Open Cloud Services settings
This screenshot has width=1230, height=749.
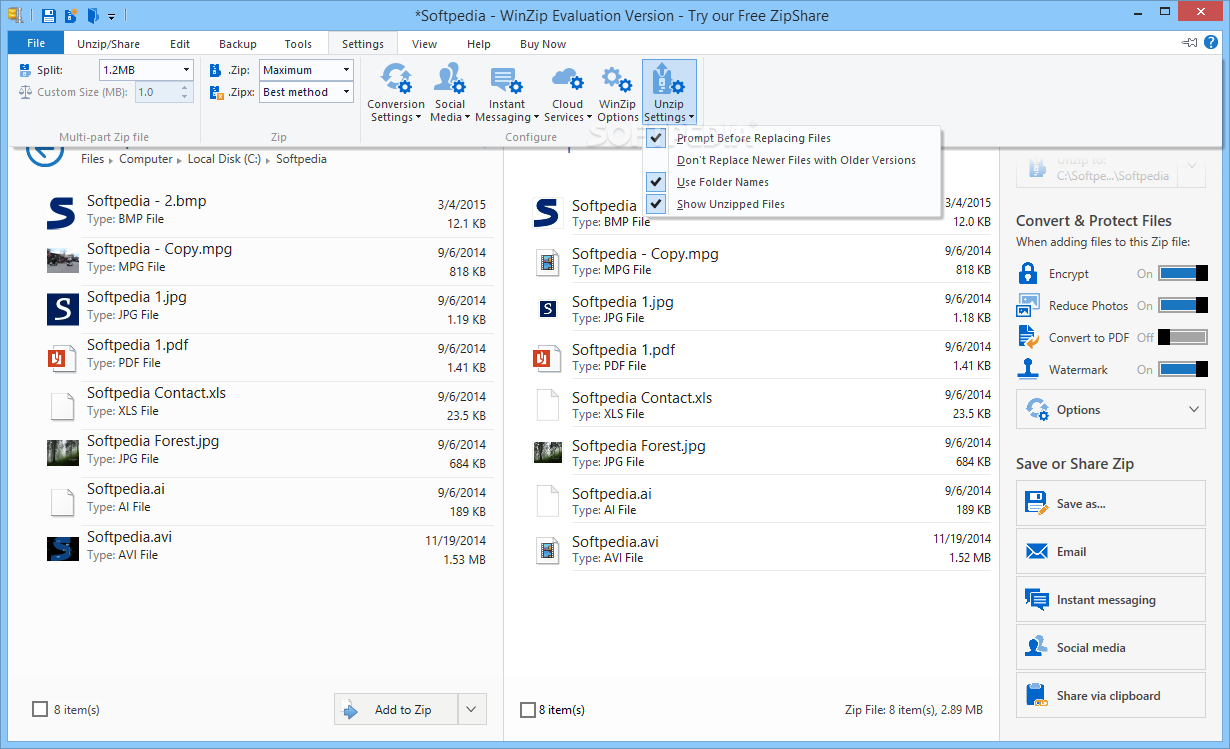(567, 92)
